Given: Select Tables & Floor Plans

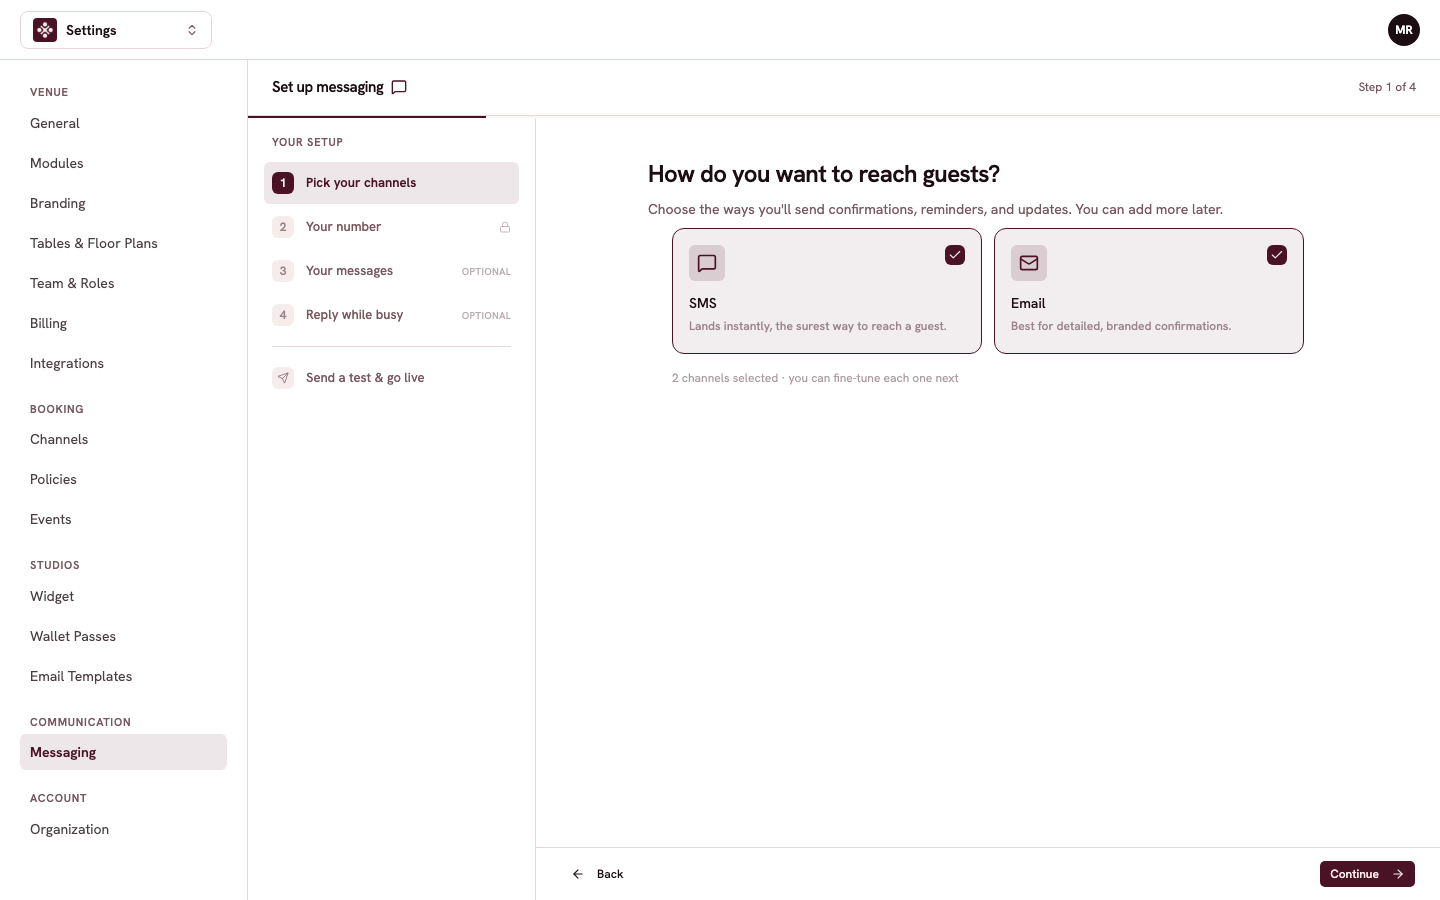Looking at the screenshot, I should [123, 243].
